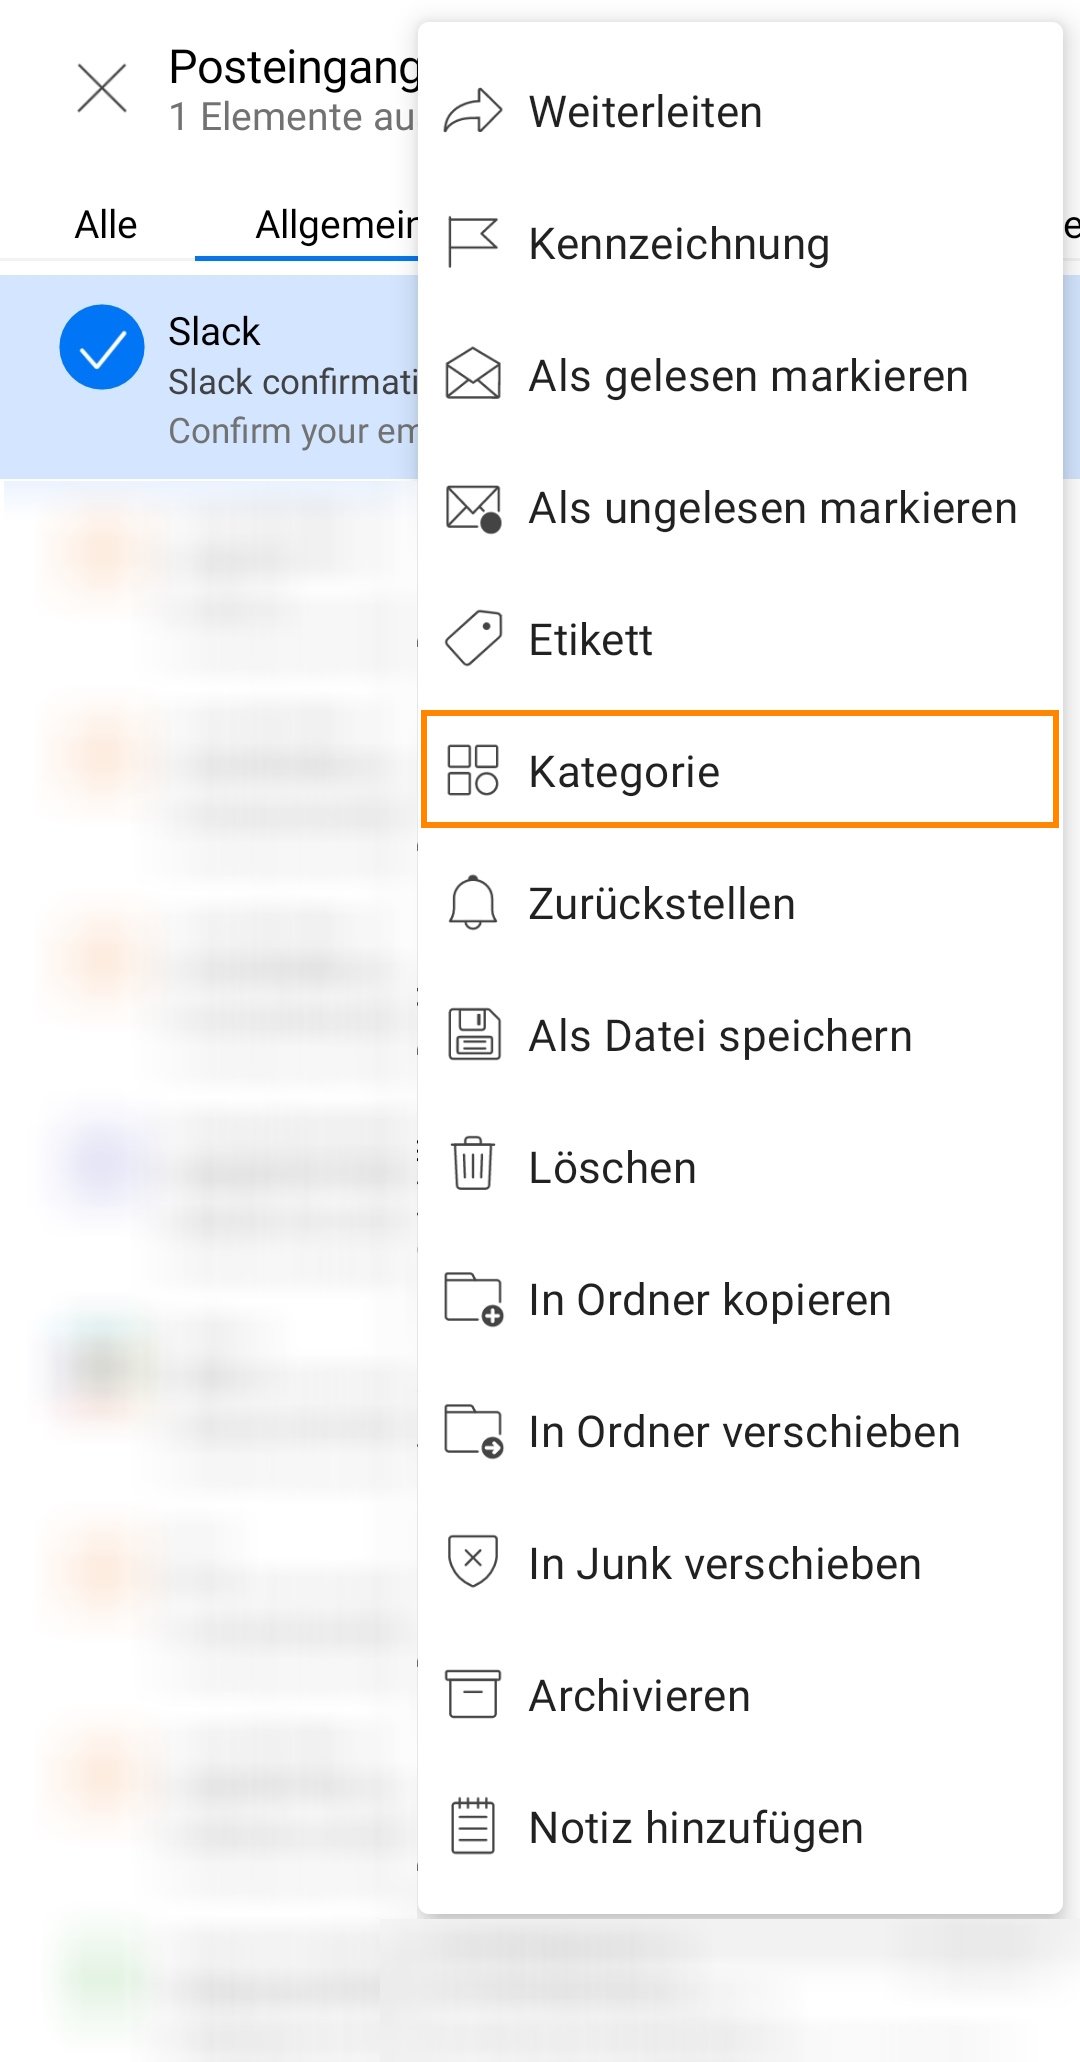Click the Etikett tag icon
Viewport: 1080px width, 2062px height.
[x=473, y=639]
